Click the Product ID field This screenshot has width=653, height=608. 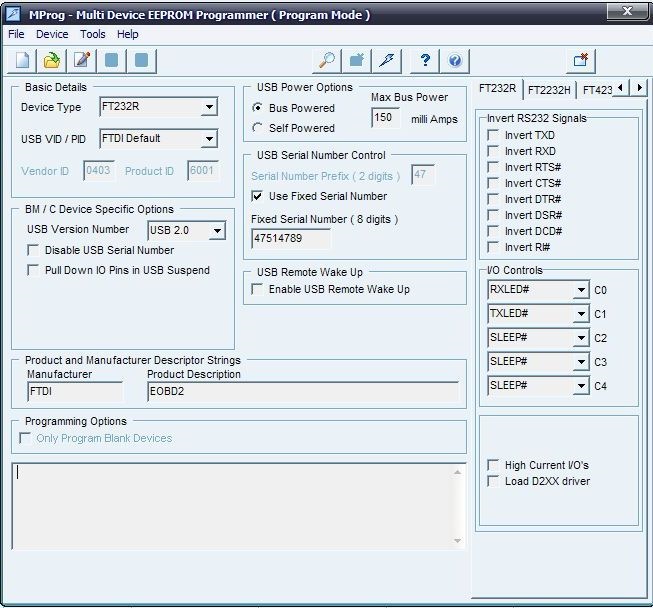pos(202,171)
